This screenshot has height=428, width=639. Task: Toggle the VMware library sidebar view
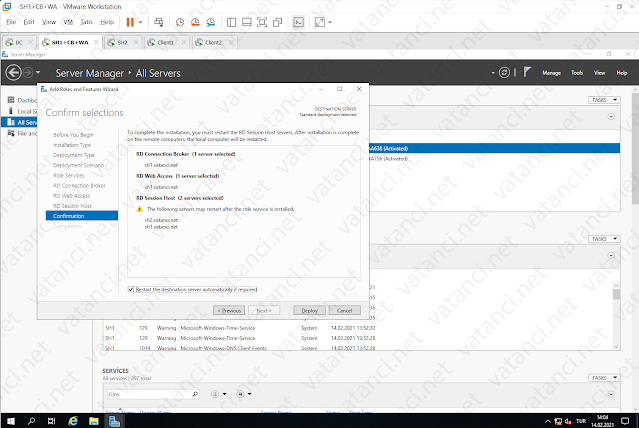(x=231, y=22)
